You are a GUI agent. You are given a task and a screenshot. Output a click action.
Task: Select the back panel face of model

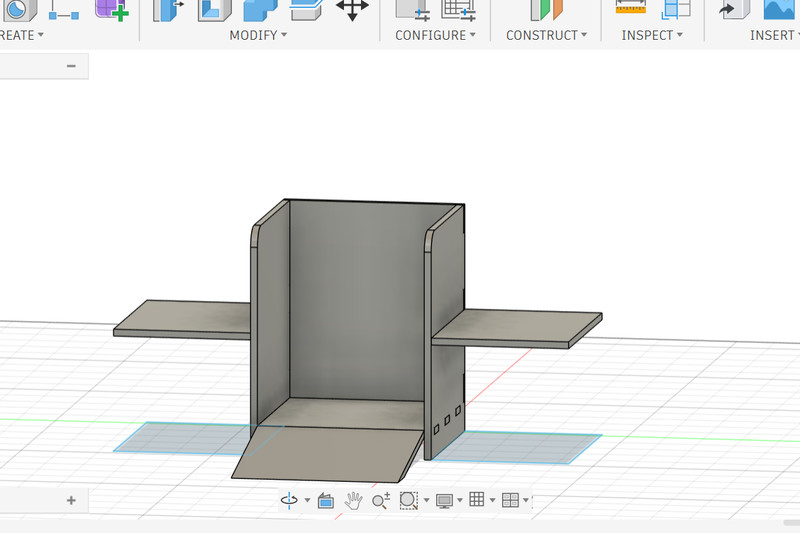356,298
